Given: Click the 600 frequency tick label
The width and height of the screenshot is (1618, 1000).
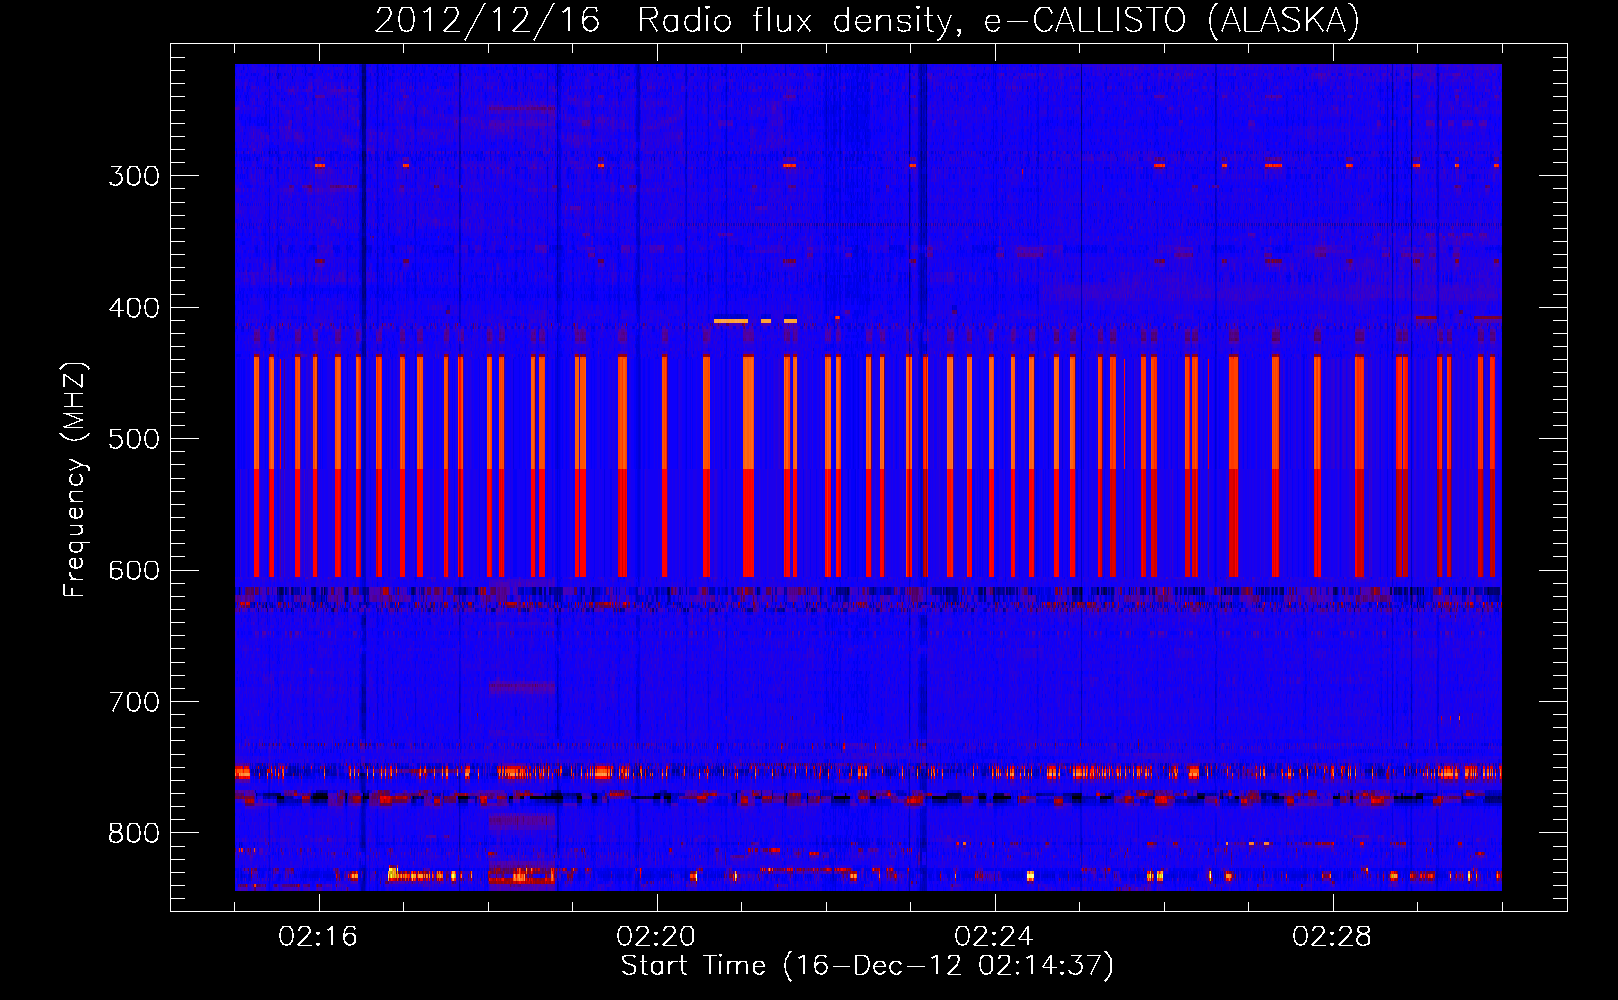Looking at the screenshot, I should coord(134,571).
